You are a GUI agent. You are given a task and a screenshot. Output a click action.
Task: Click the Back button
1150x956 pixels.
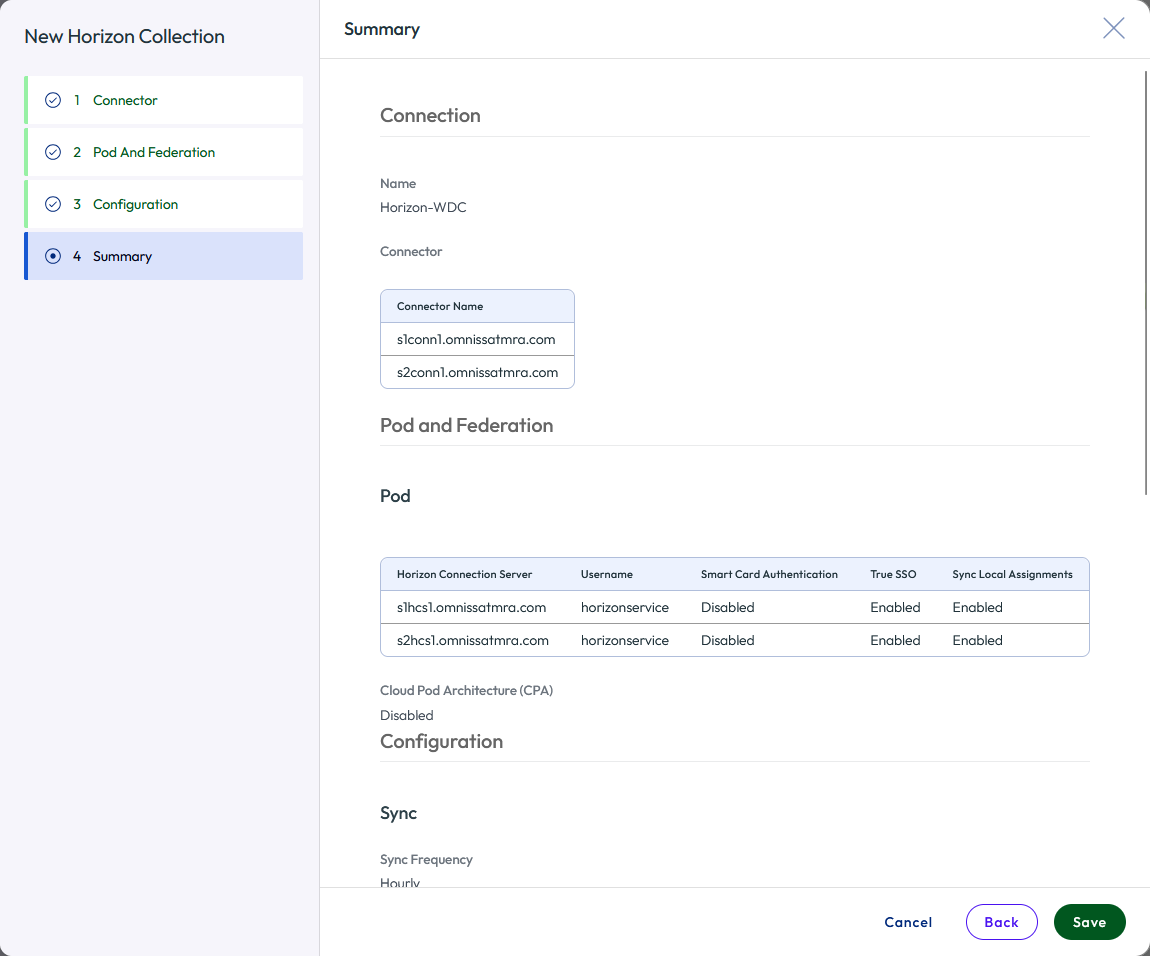(x=1001, y=922)
